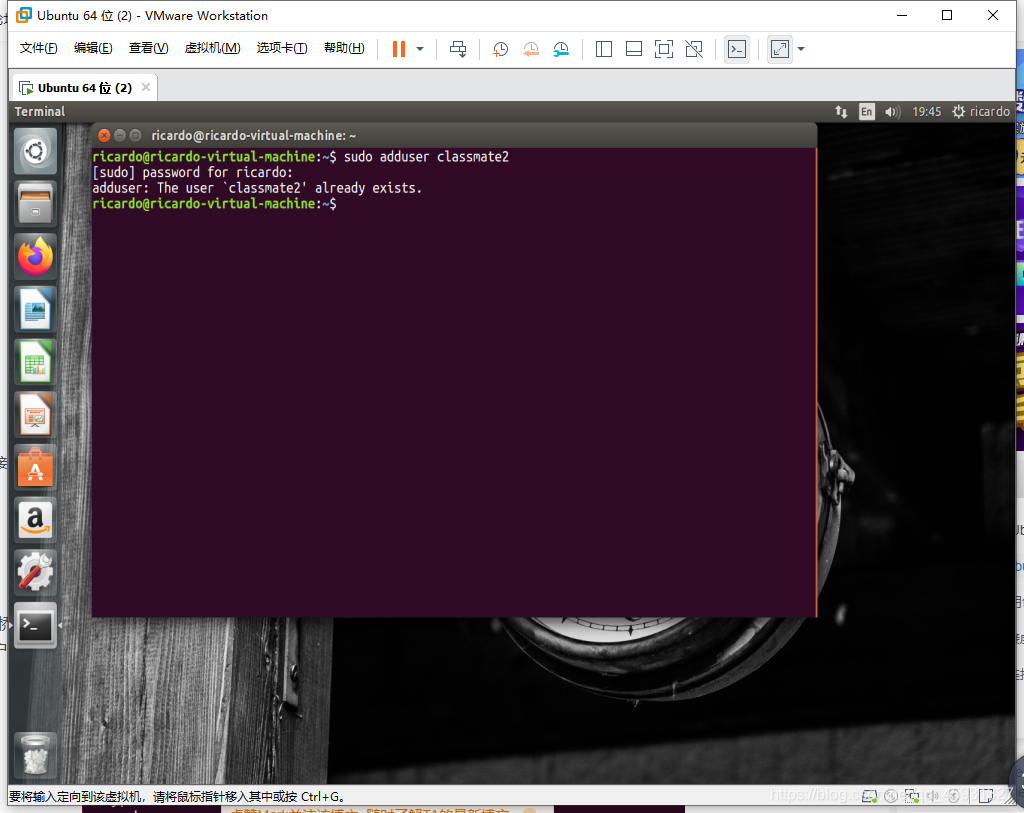Open LibreOffice Writer from dock

[x=35, y=309]
